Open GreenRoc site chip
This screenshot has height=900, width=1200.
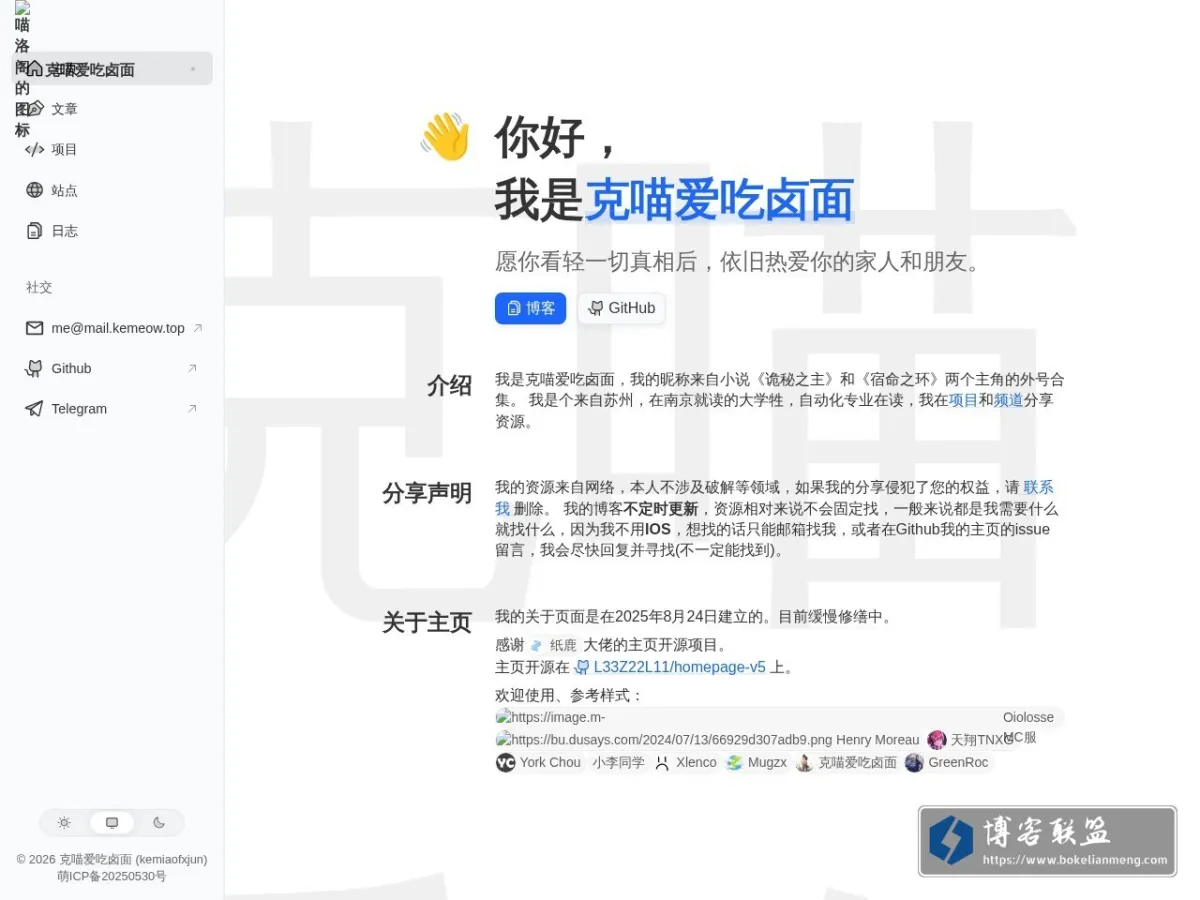(x=947, y=762)
